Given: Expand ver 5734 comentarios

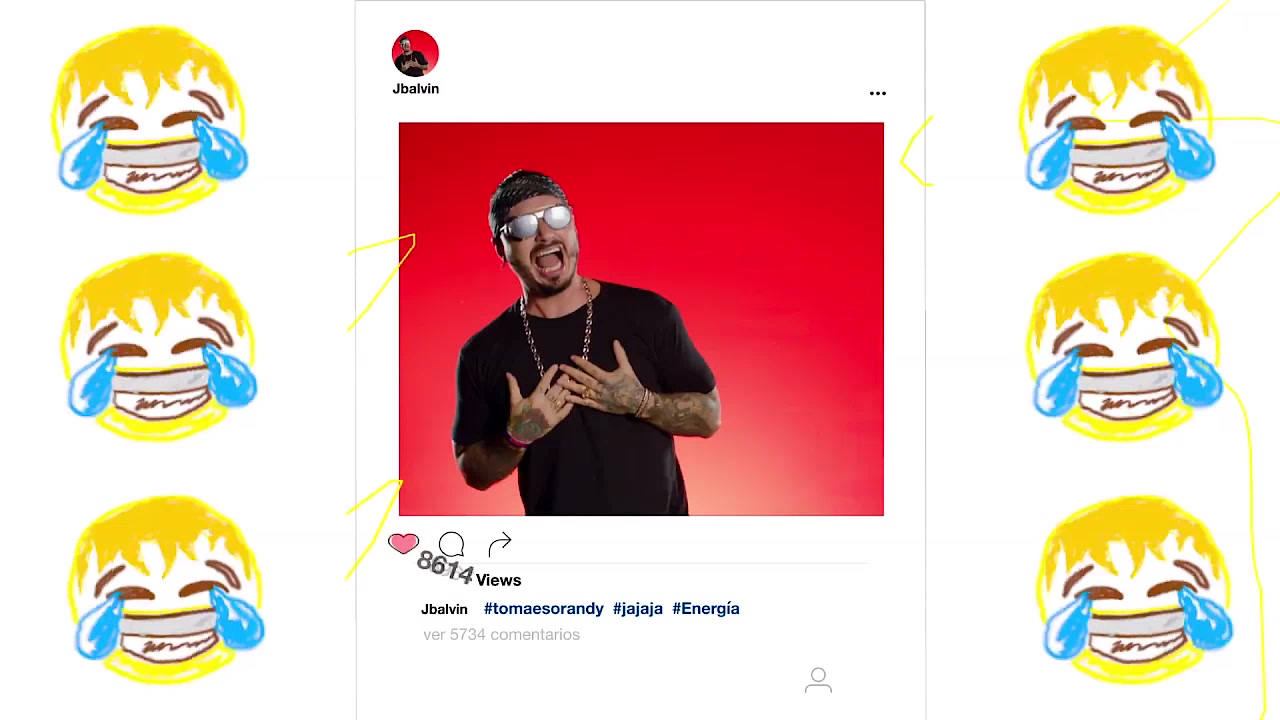Looking at the screenshot, I should (x=501, y=634).
